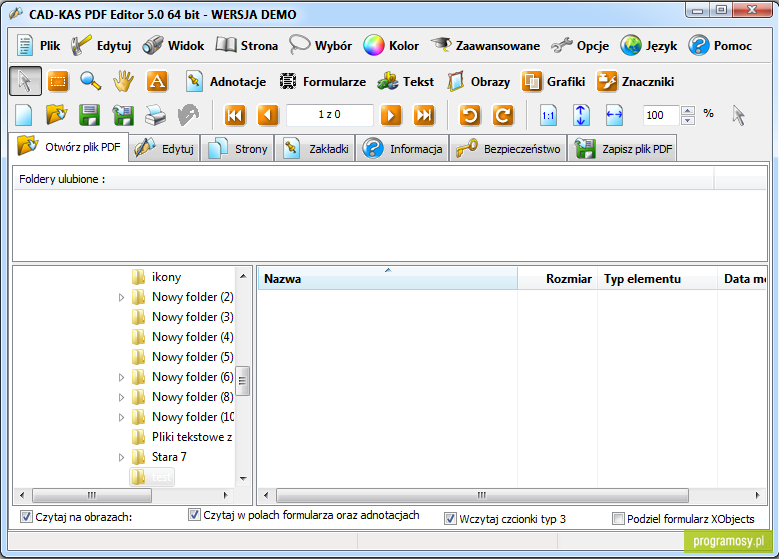Open the Opcje menu
The height and width of the screenshot is (559, 779).
click(x=580, y=46)
